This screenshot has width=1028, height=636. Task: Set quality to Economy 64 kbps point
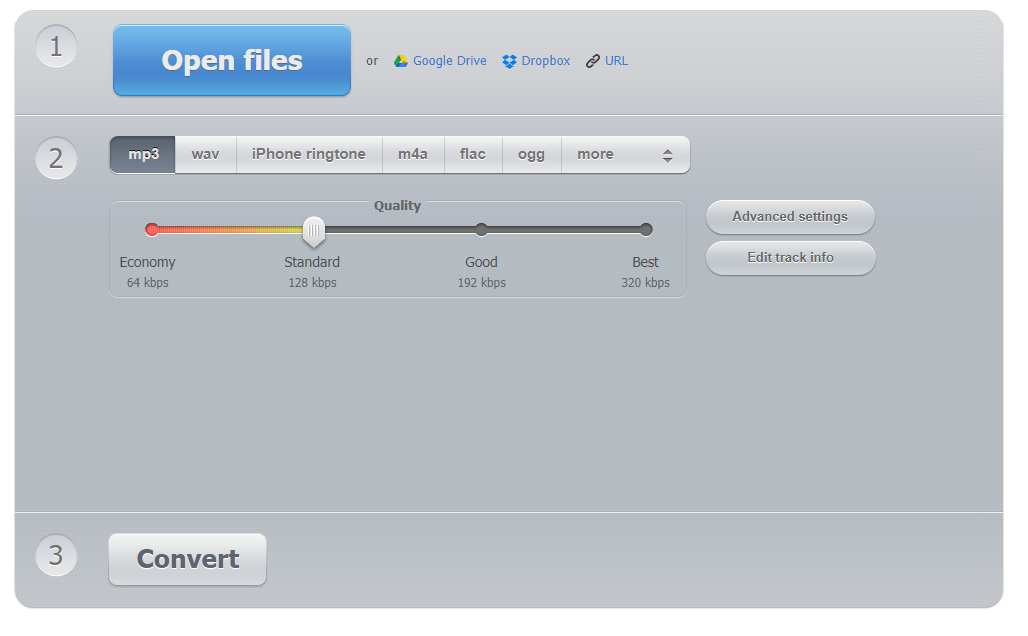(152, 229)
